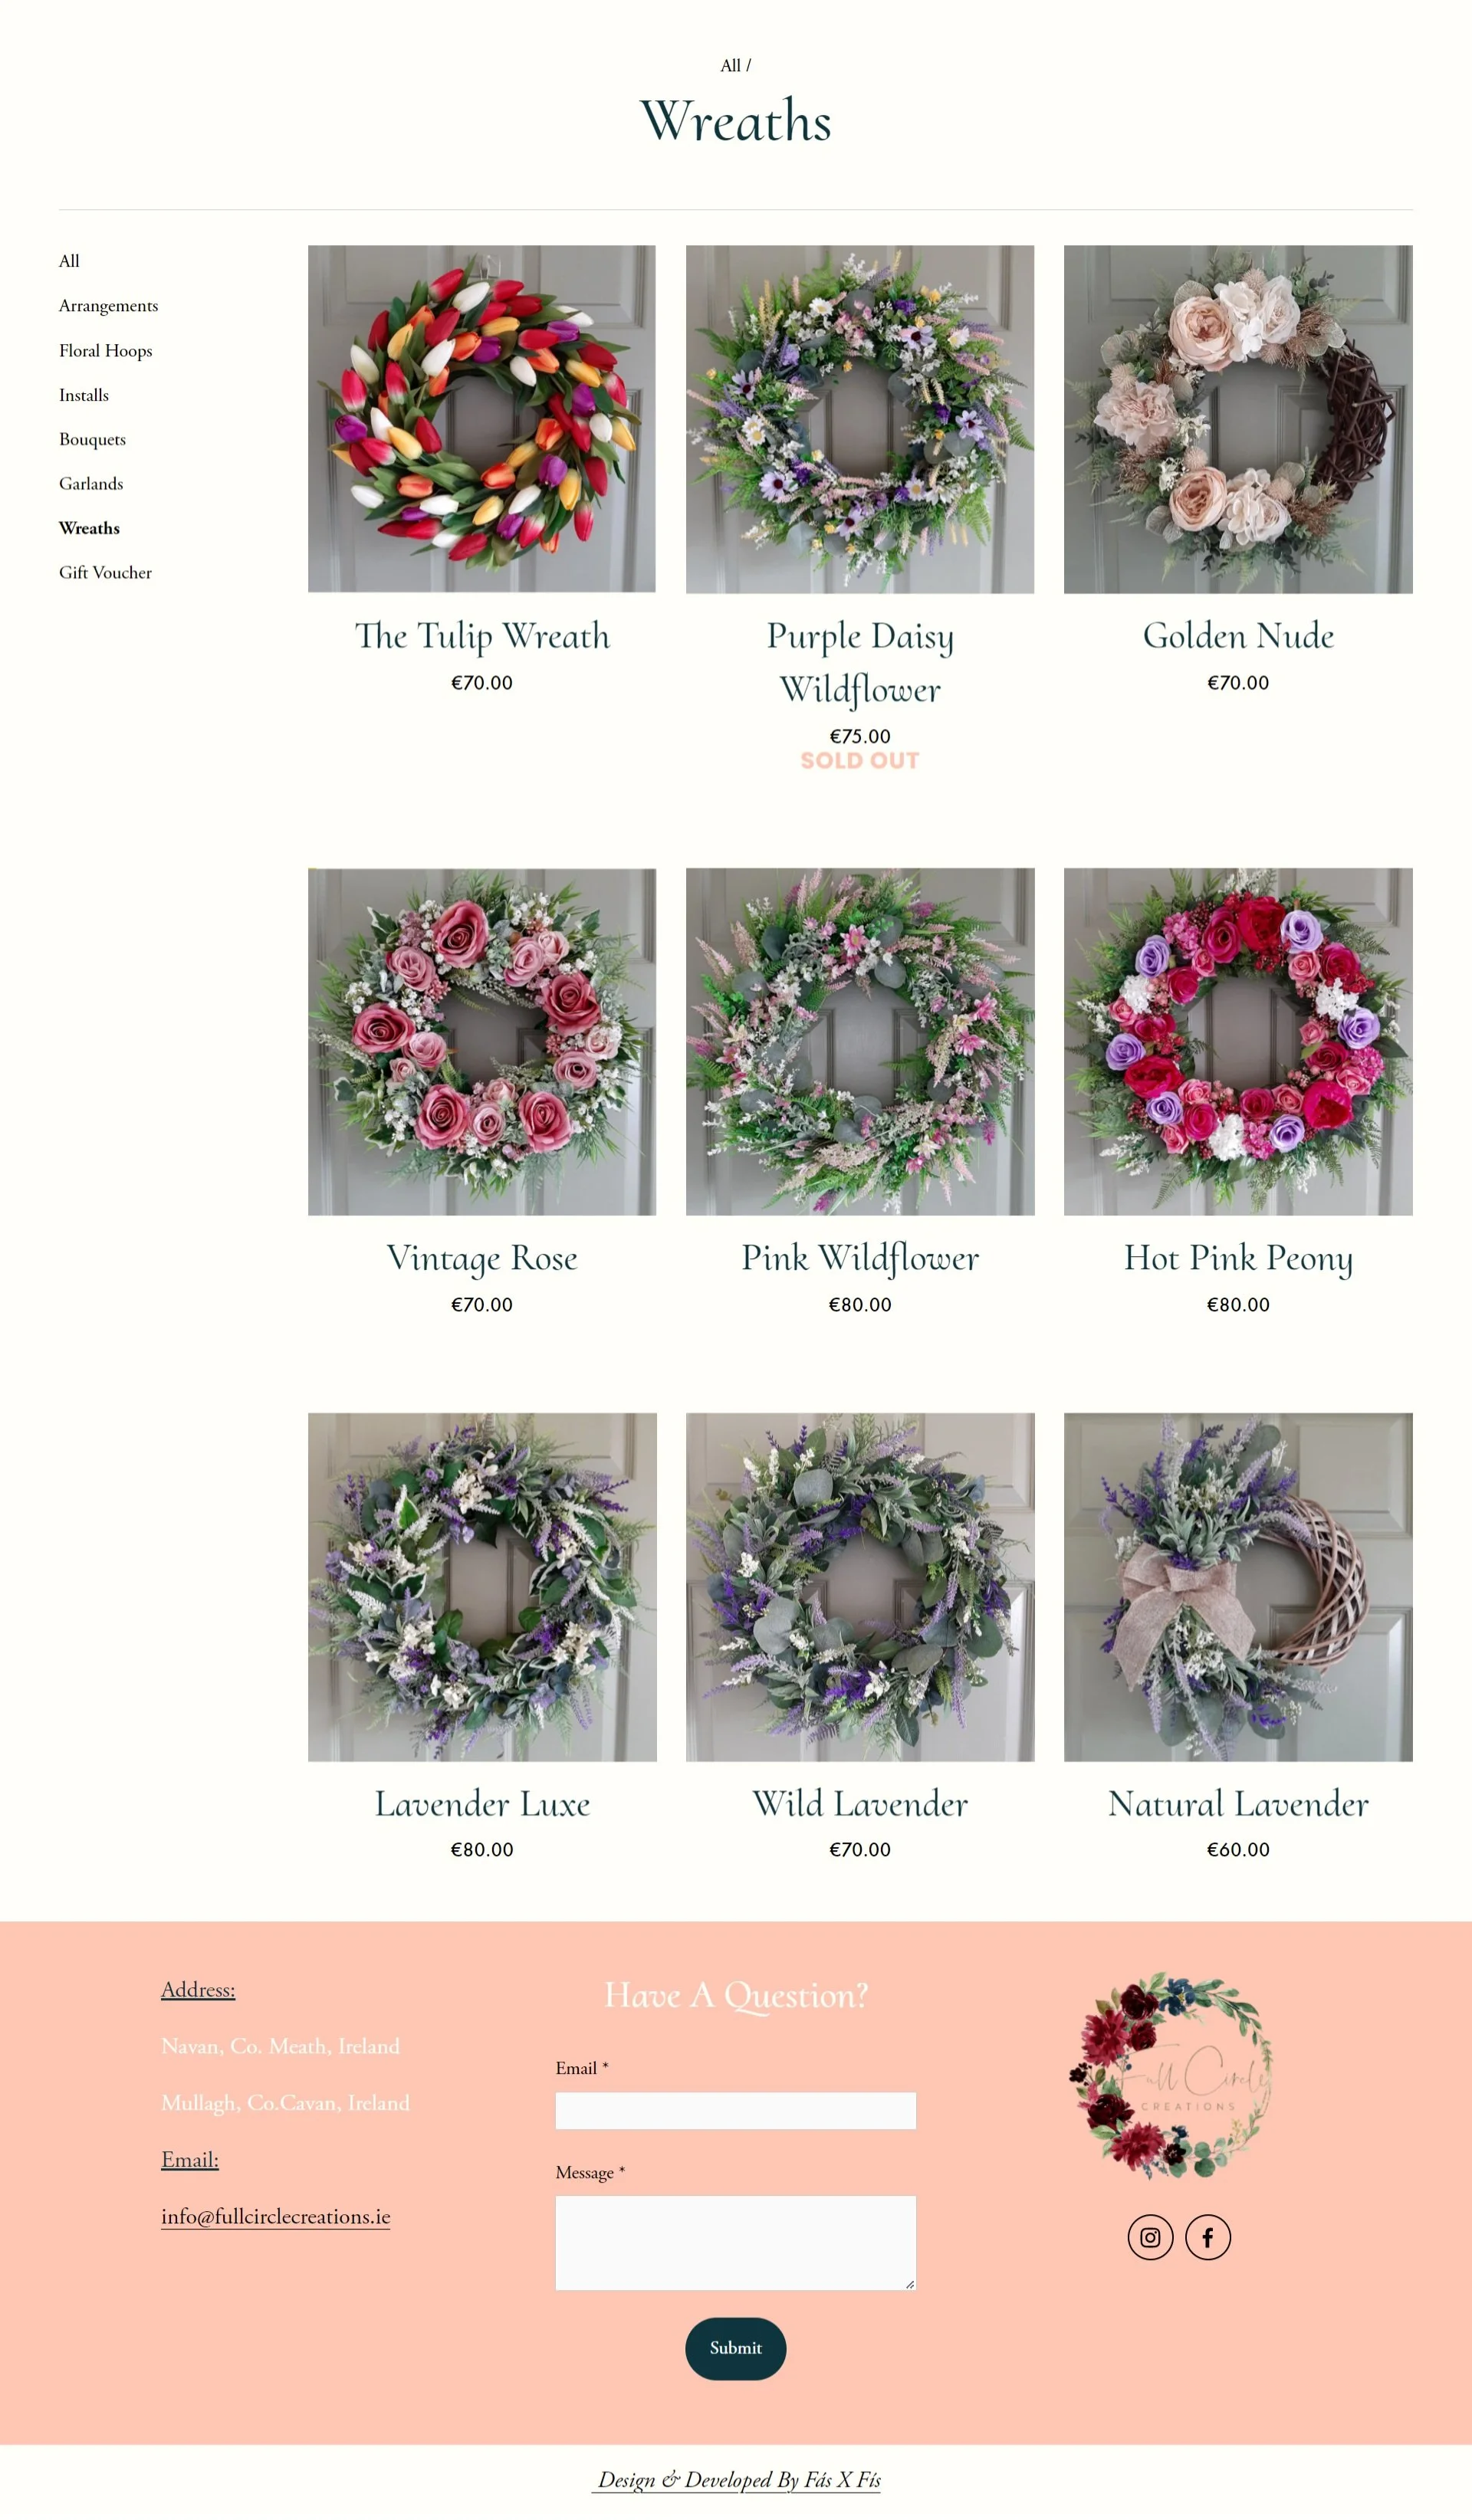Click the Purple Daisy Wildflower title
This screenshot has width=1472, height=2520.
(x=860, y=663)
